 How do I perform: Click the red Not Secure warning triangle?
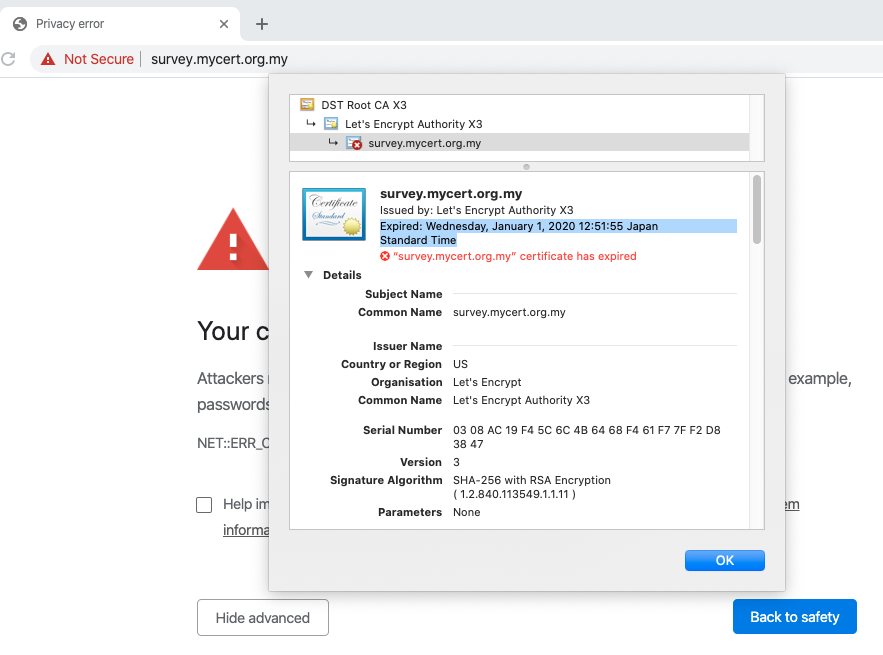pyautogui.click(x=48, y=59)
